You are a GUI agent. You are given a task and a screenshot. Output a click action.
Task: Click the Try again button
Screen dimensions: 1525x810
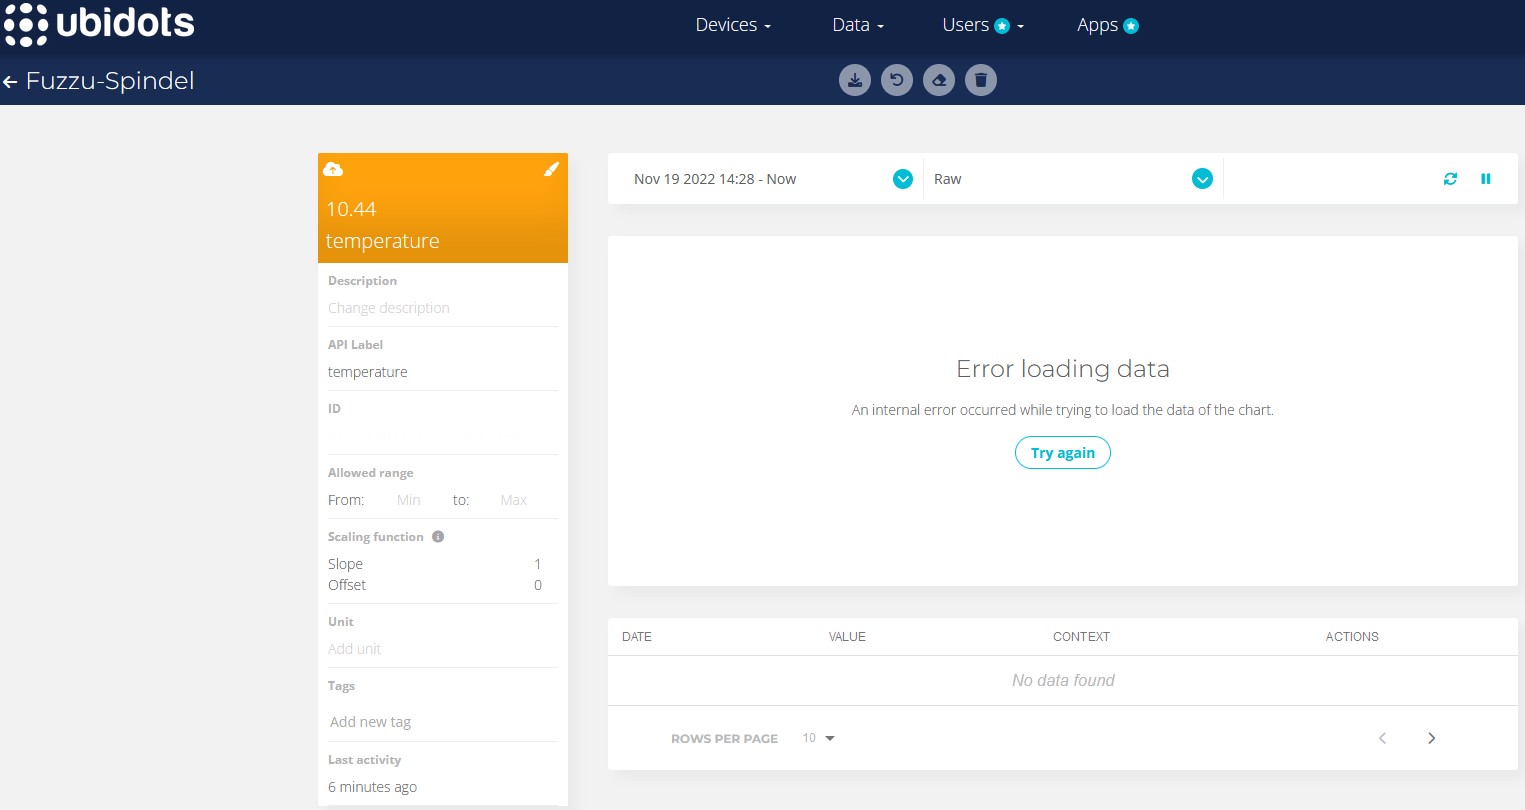coord(1062,453)
